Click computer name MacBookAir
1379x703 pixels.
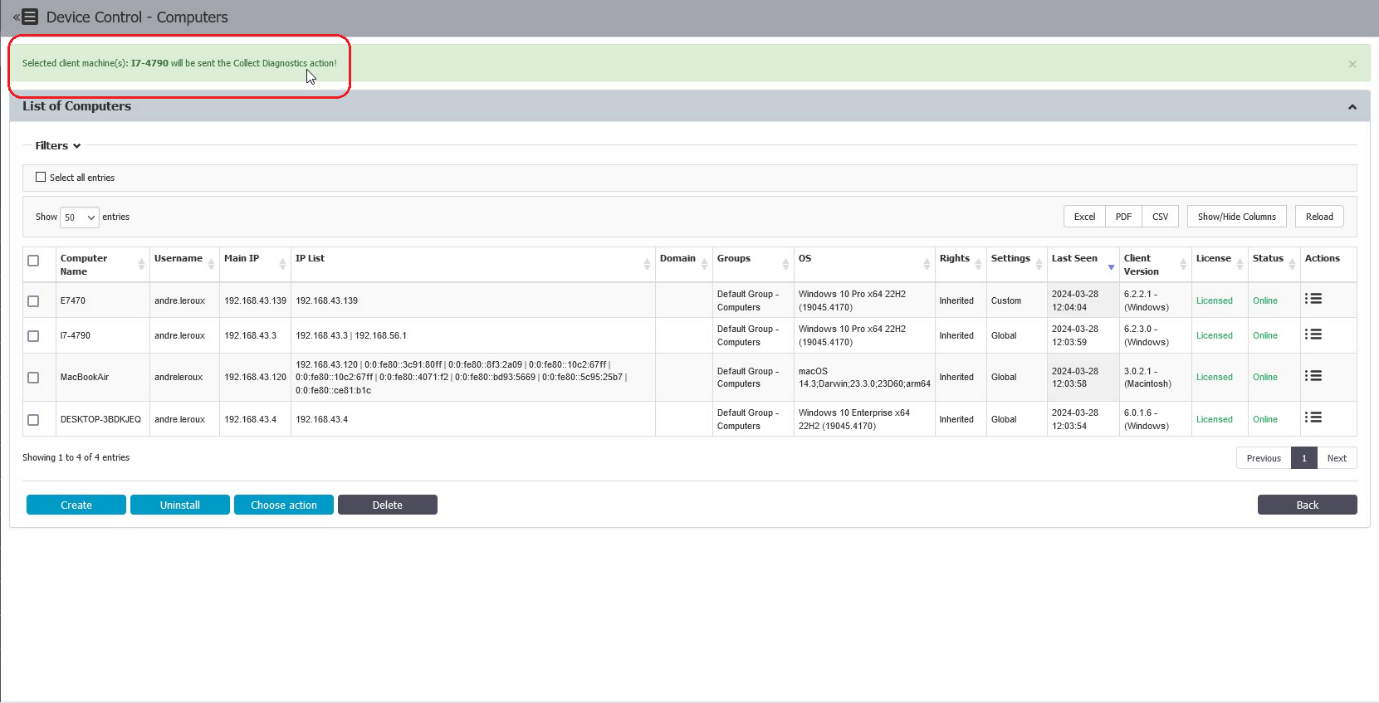tap(84, 377)
